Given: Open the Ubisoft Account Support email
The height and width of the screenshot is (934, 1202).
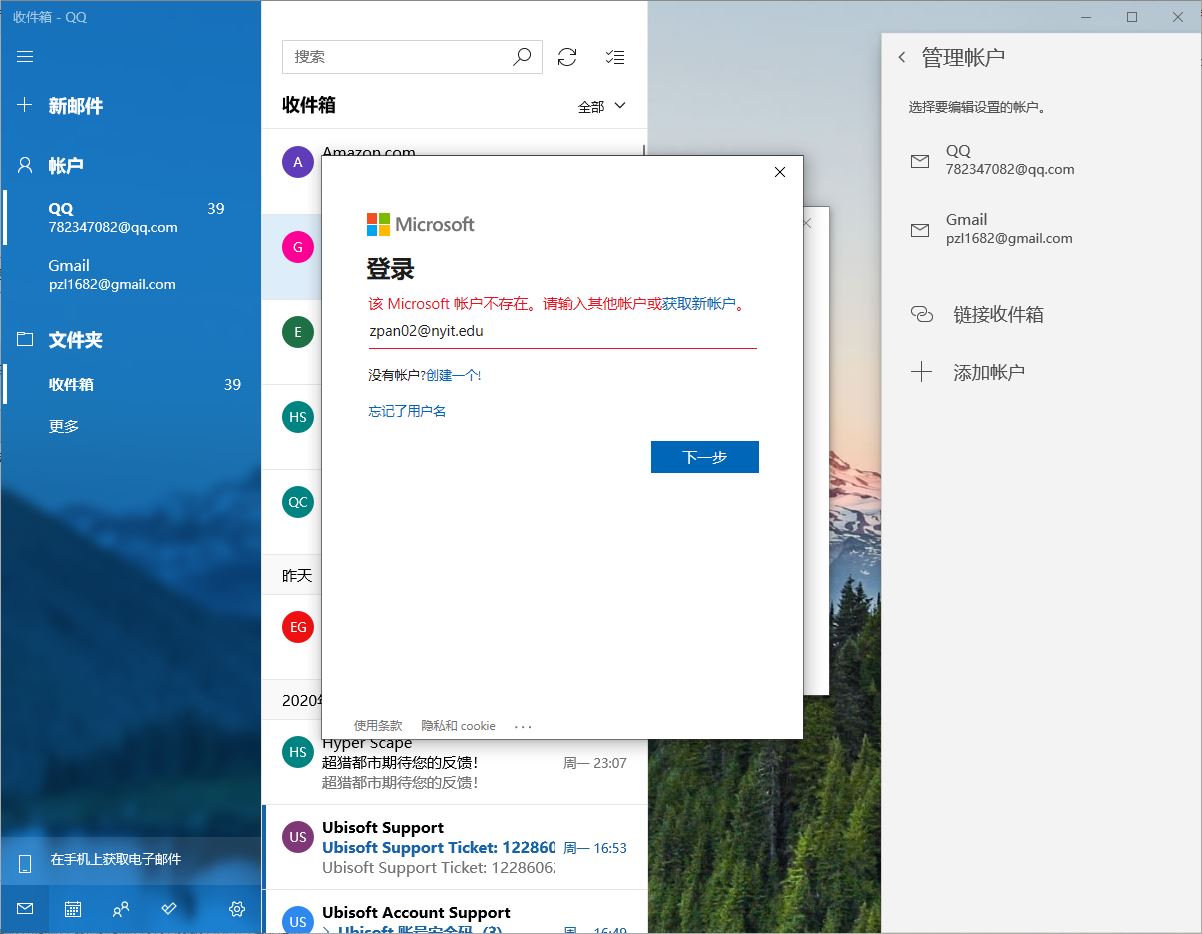Looking at the screenshot, I should point(455,912).
